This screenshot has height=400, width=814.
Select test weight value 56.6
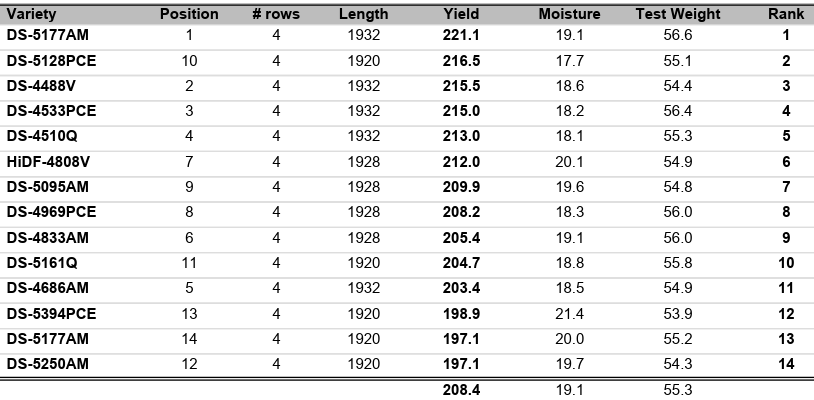pos(679,35)
